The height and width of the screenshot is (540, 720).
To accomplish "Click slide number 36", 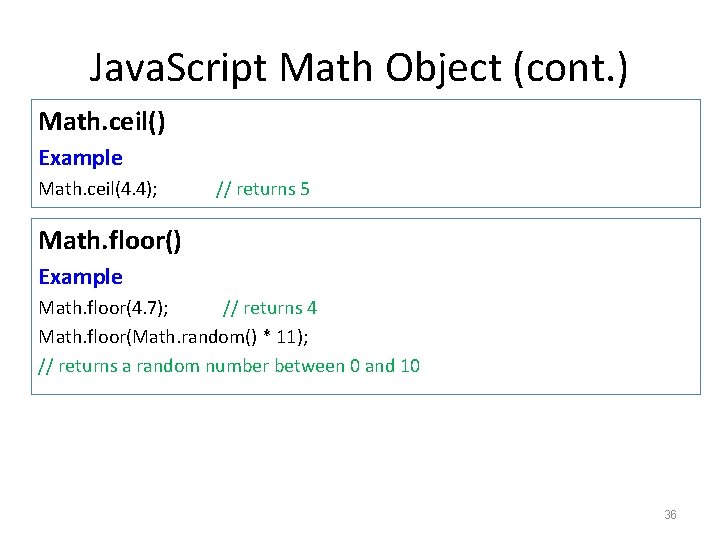I will tap(670, 515).
